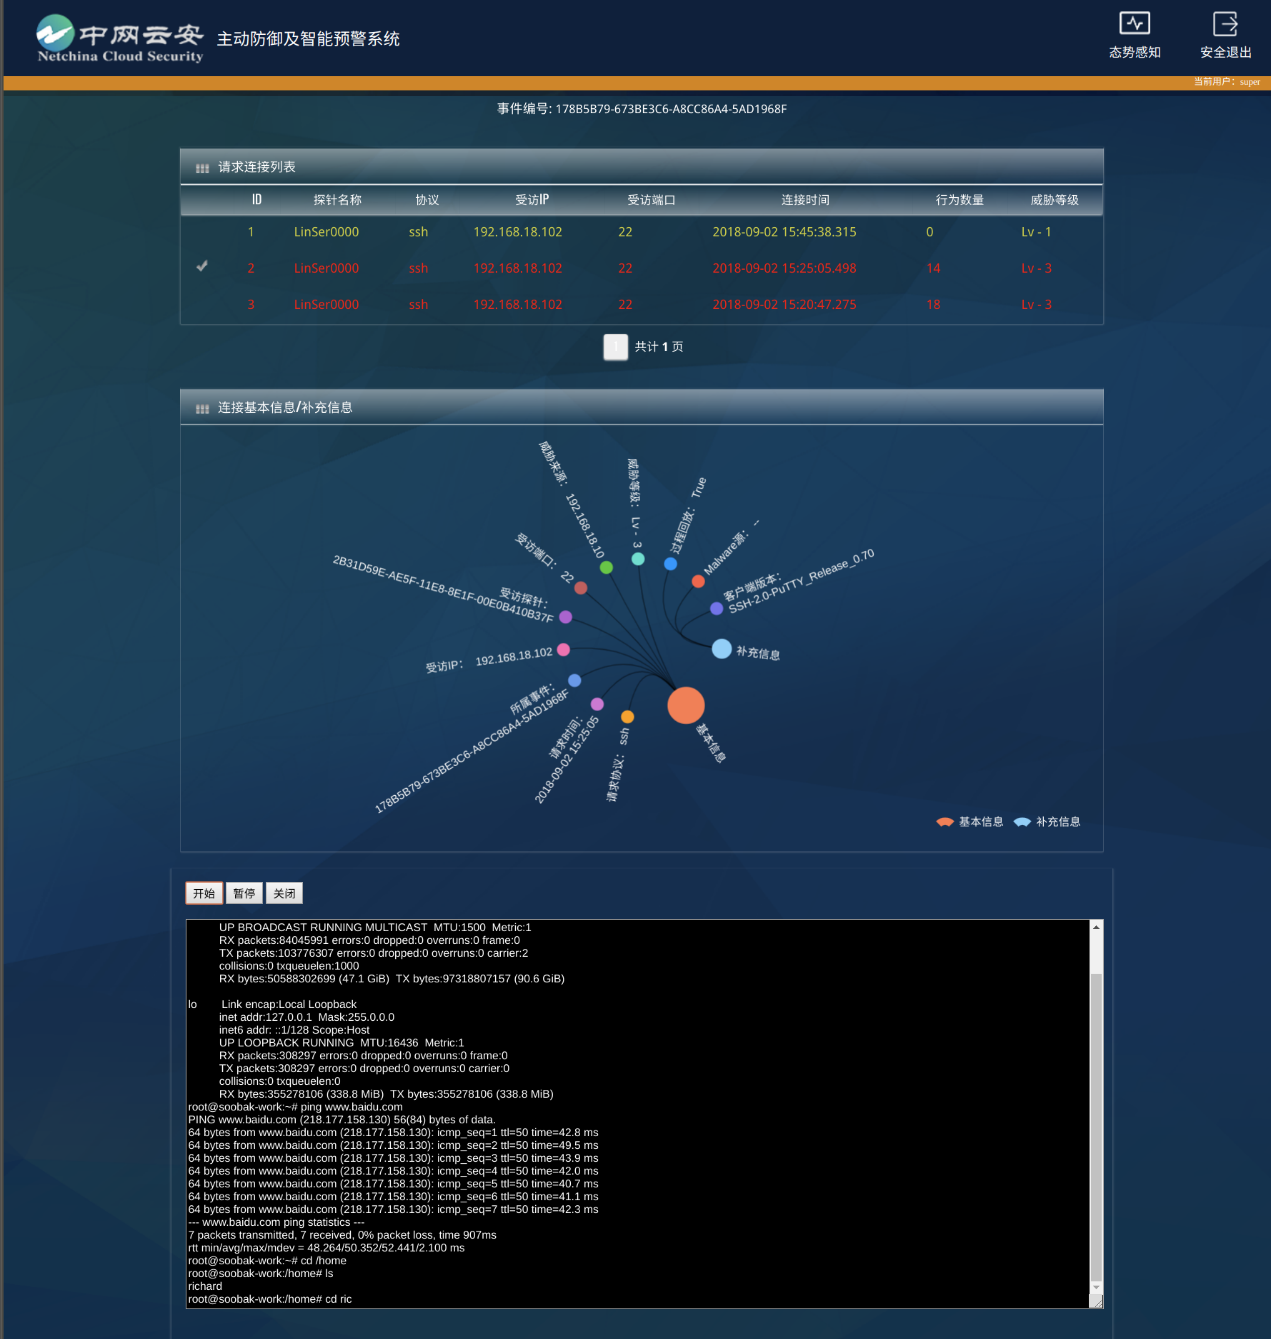Select connection row with time 15:45:38.315
This screenshot has height=1339, width=1271.
[x=784, y=232]
